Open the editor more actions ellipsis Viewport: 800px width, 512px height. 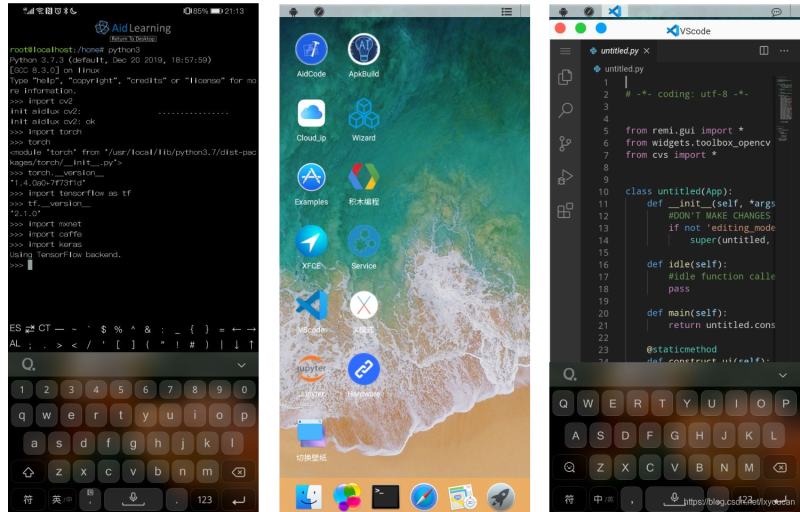(784, 50)
